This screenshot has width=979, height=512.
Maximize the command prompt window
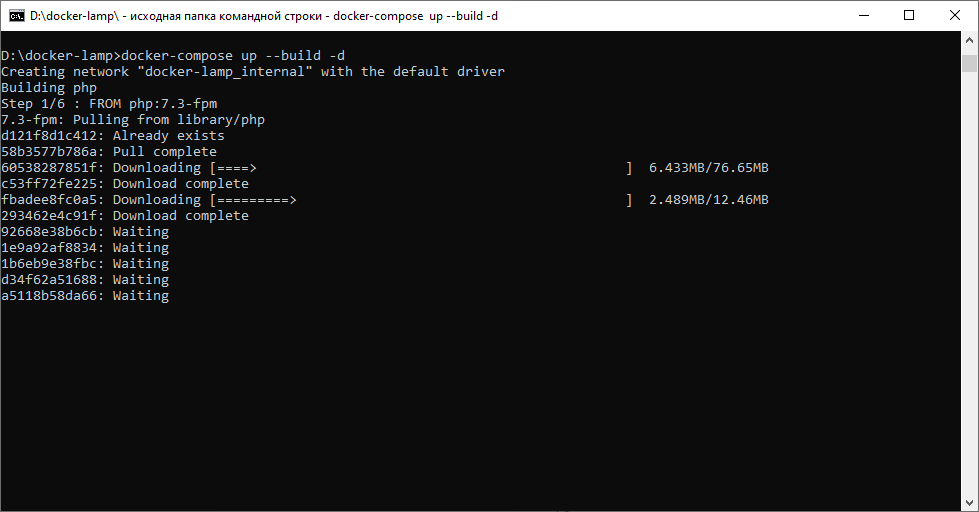click(x=908, y=15)
